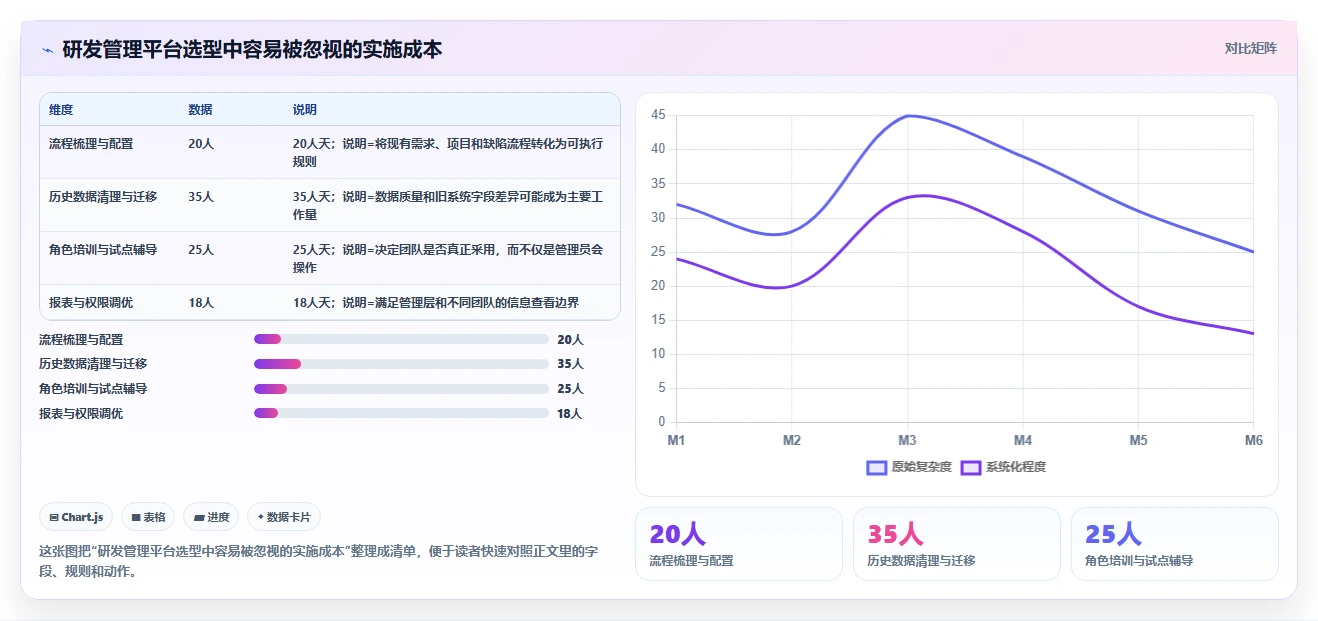This screenshot has height=621, width=1318.
Task: Click table data cell 35人
Action: (201, 197)
